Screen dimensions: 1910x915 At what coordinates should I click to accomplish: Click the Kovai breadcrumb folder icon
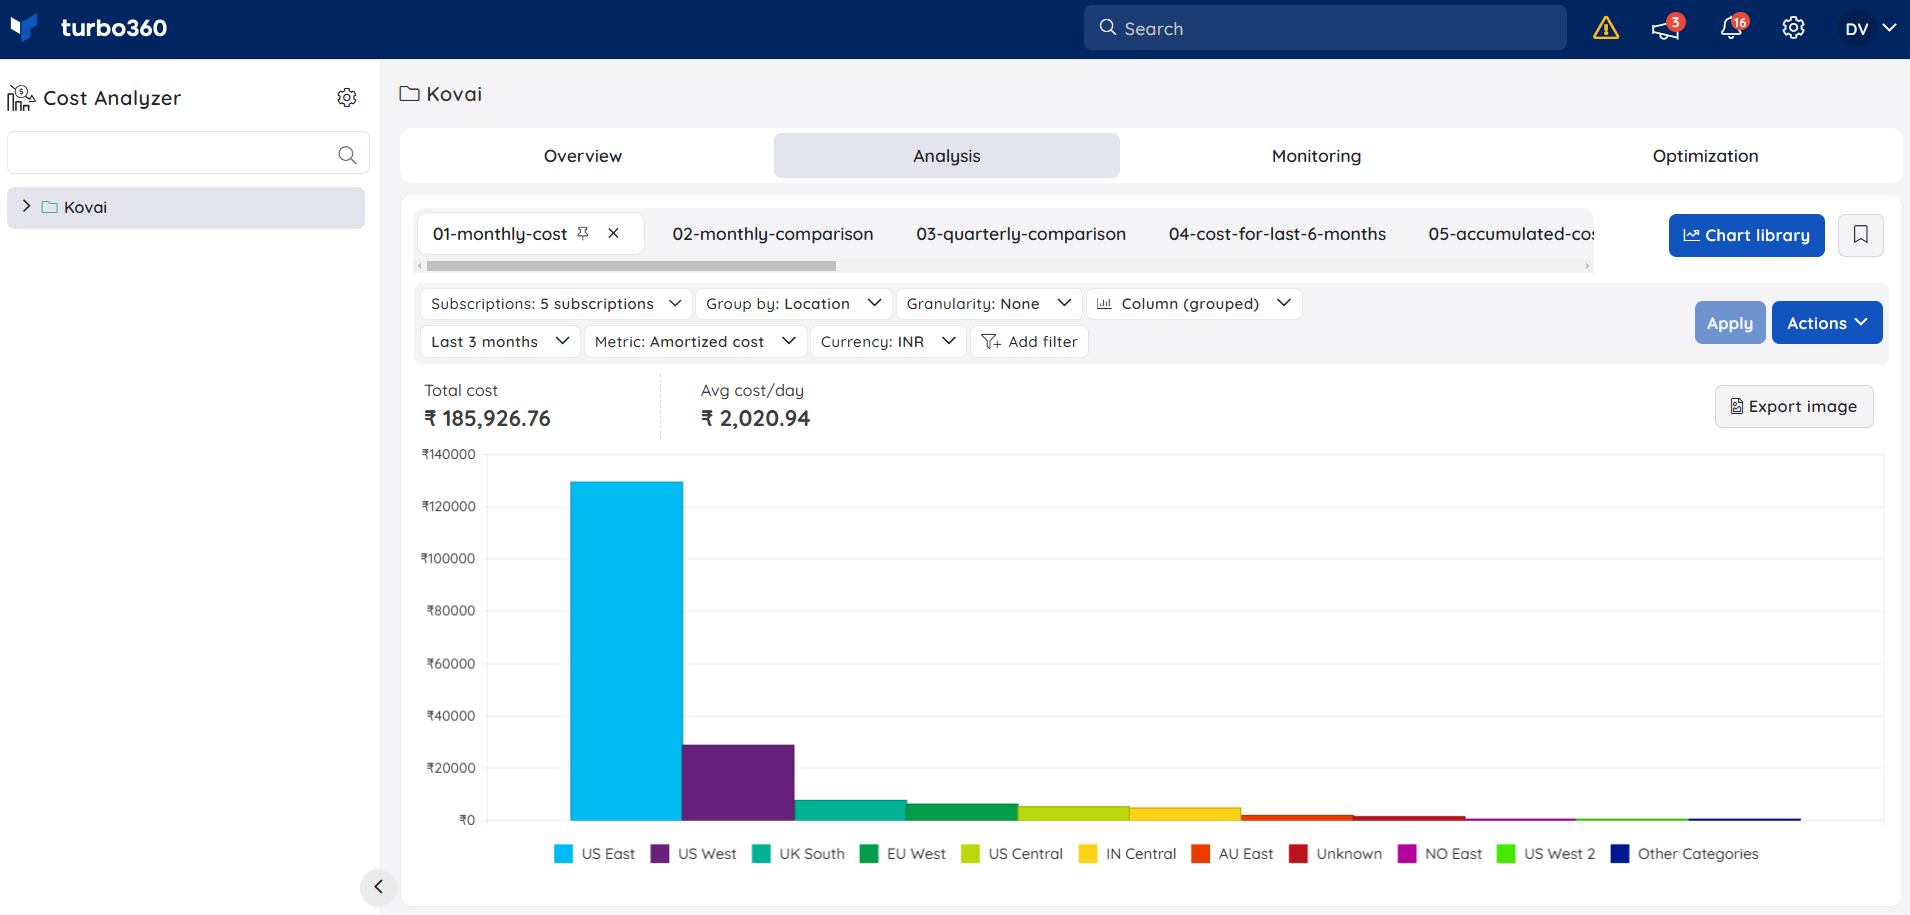click(x=409, y=94)
